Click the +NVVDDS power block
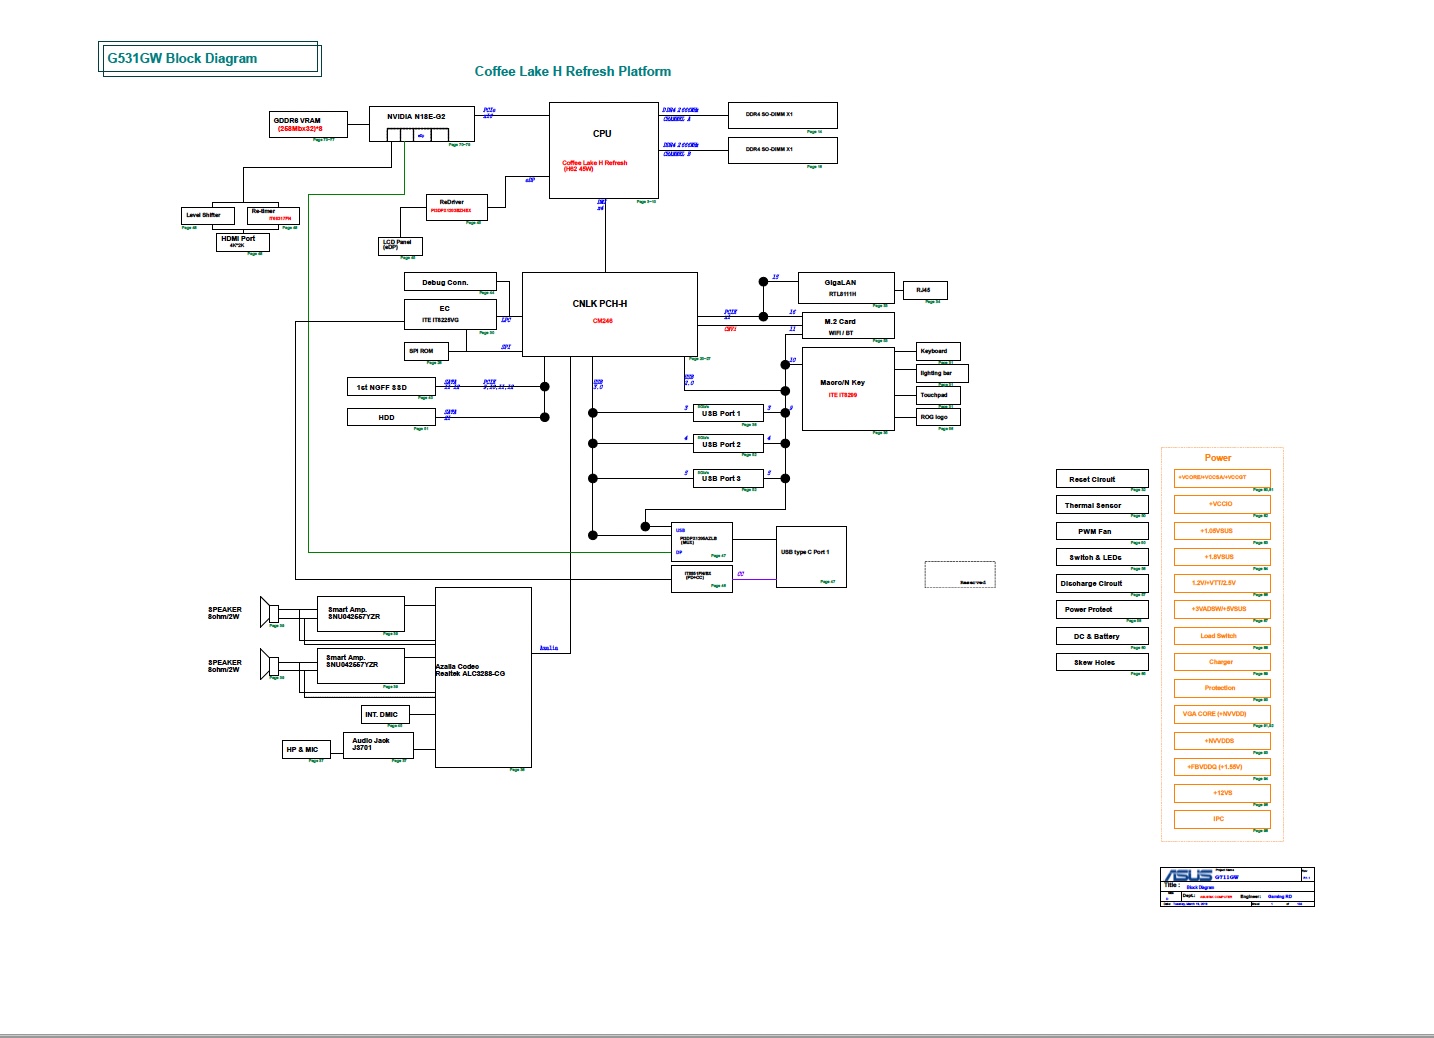This screenshot has height=1038, width=1434. [1222, 741]
